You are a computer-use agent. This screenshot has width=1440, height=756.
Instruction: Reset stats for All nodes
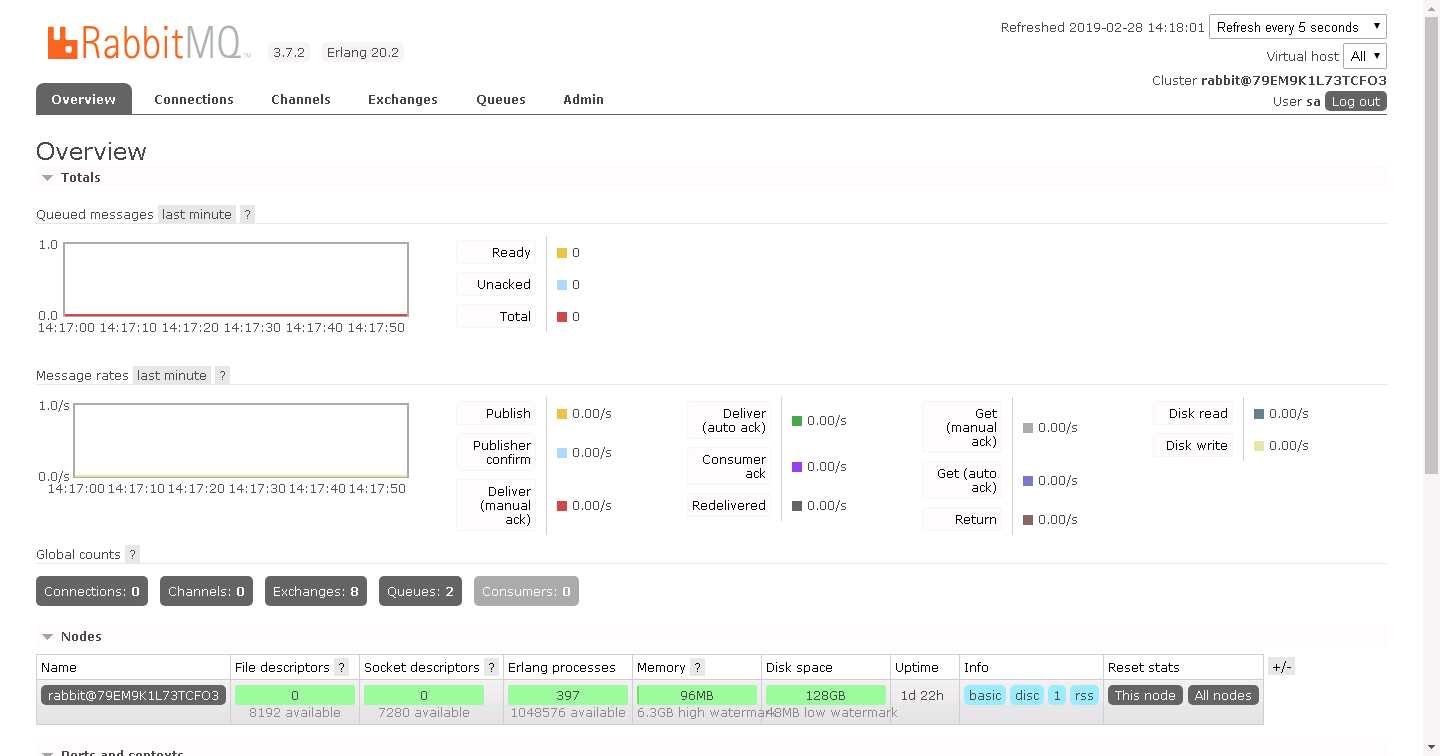[x=1223, y=695]
